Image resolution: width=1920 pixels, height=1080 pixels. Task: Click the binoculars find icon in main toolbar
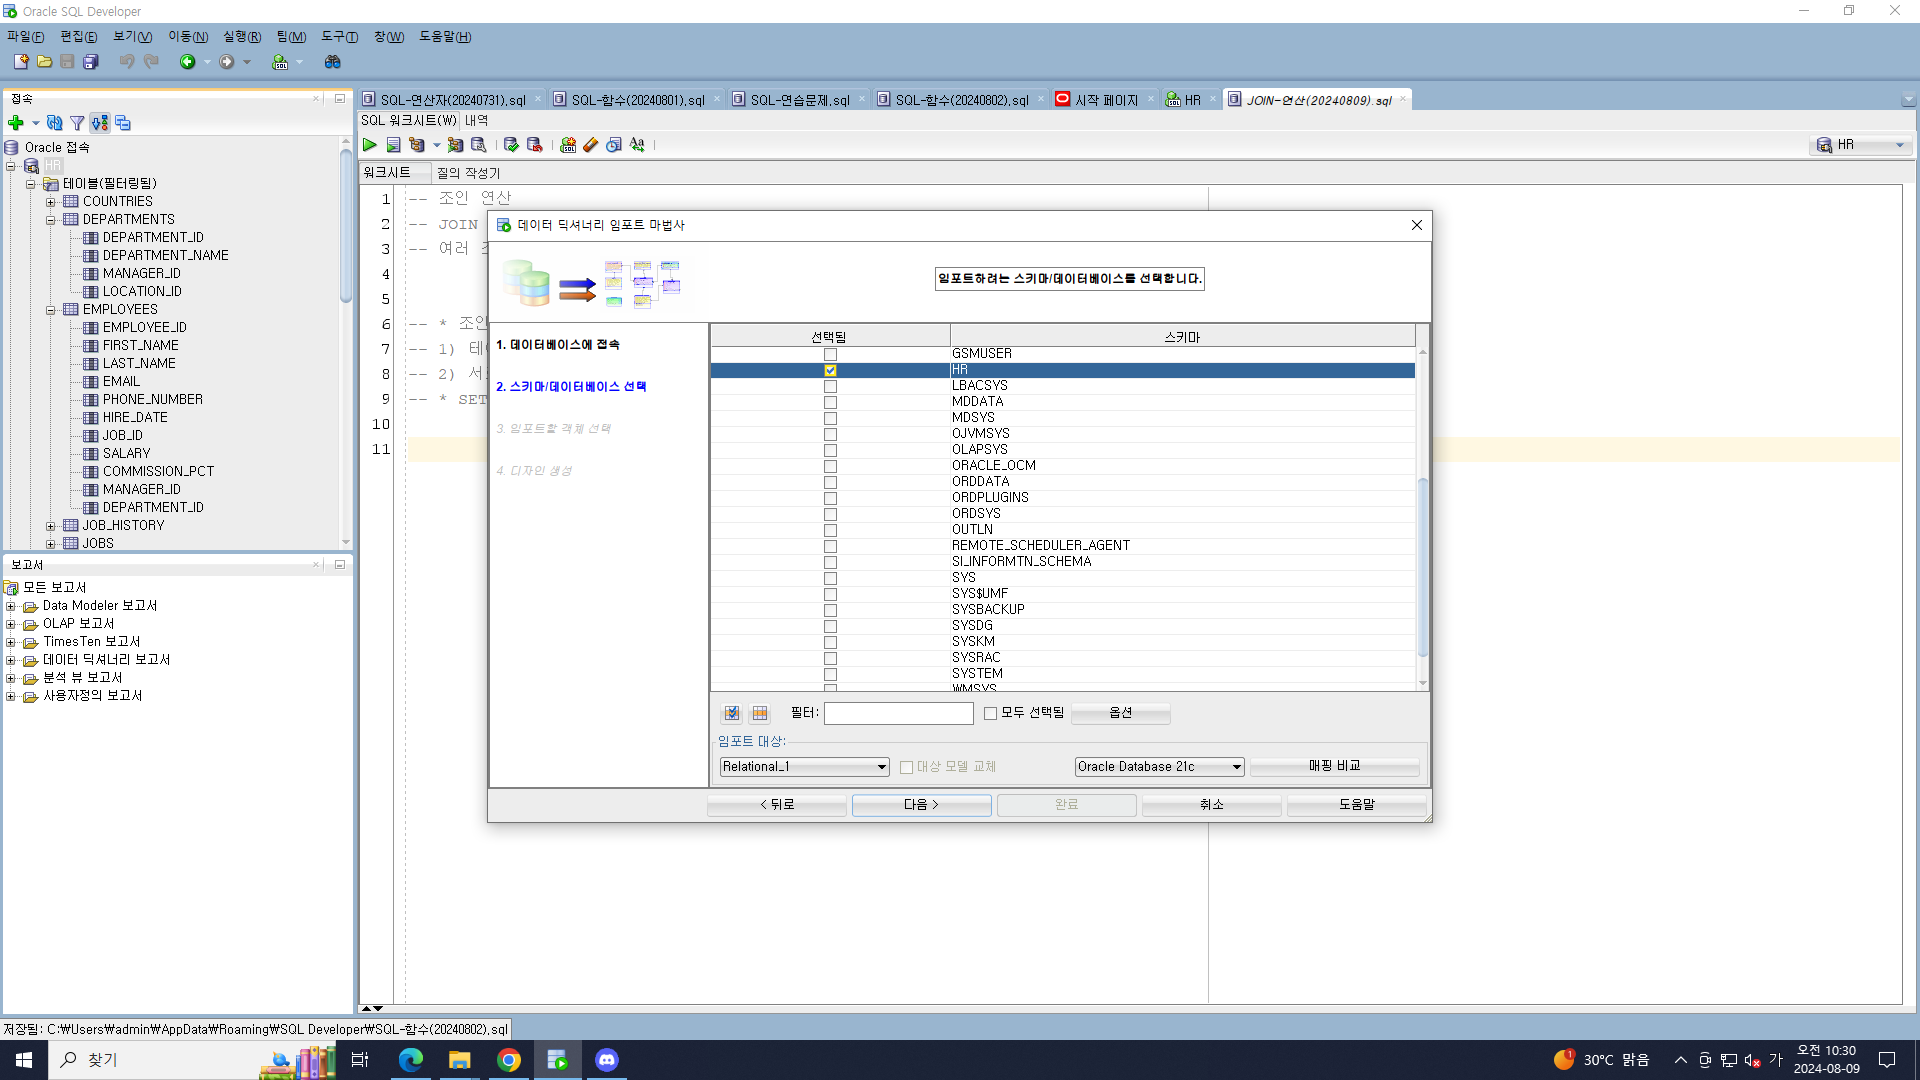pos(333,62)
